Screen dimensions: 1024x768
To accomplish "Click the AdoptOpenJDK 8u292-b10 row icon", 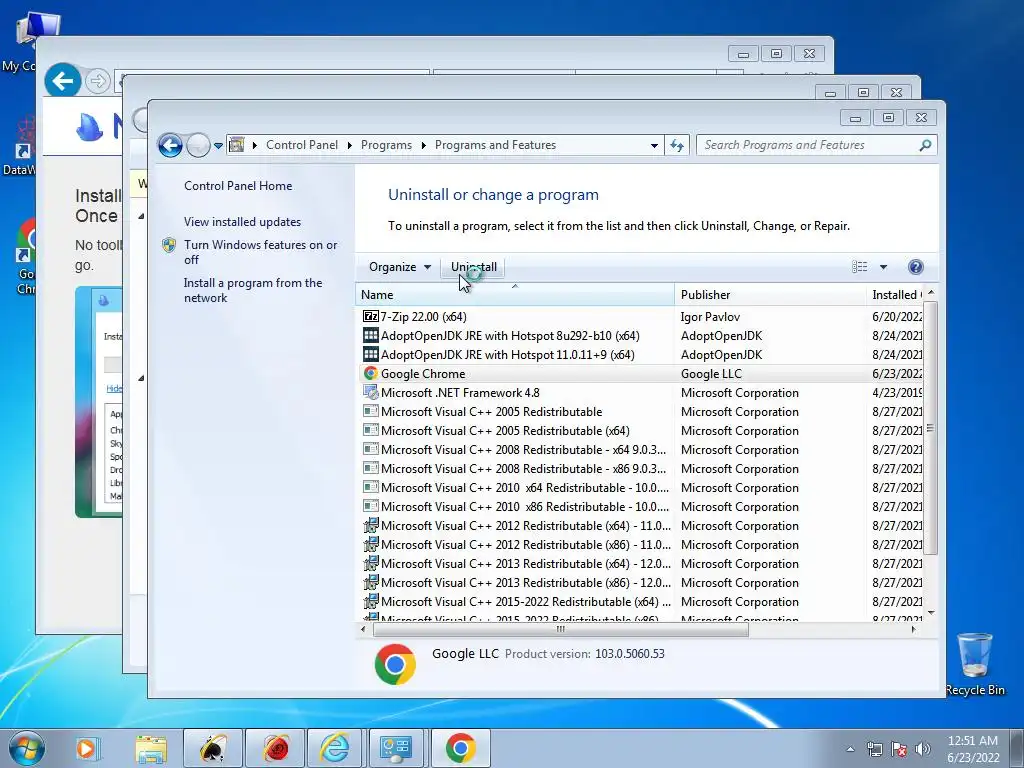I will click(x=370, y=336).
